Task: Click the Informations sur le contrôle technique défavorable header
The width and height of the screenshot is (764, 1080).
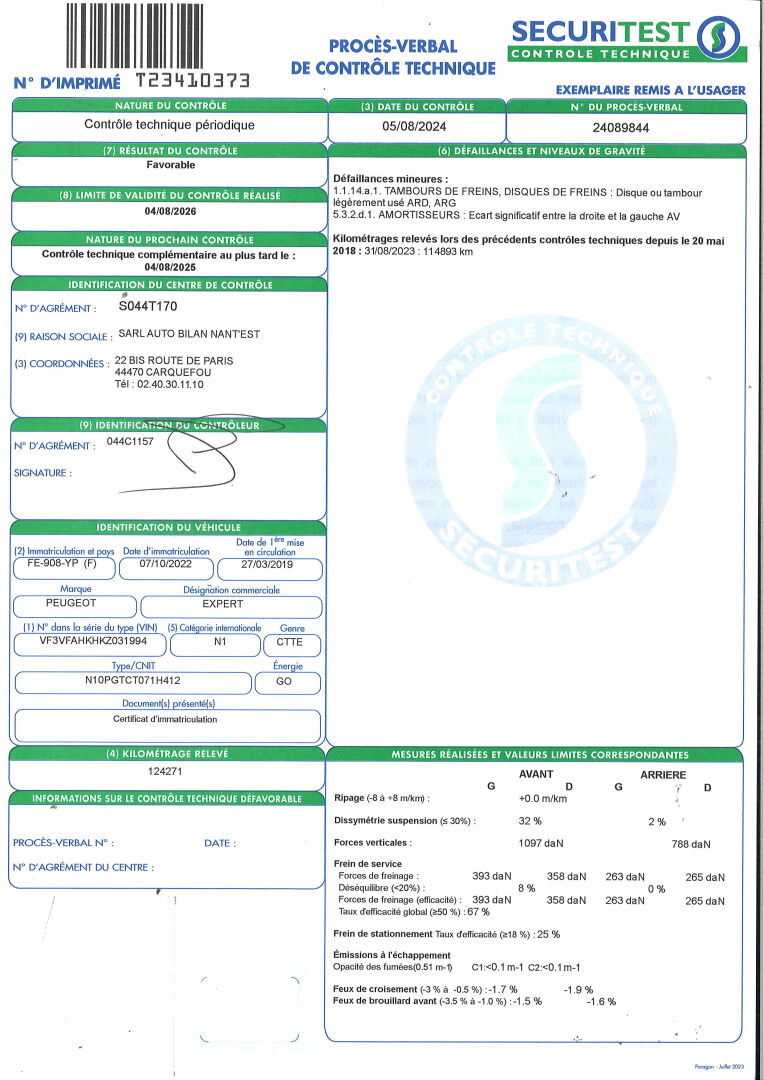Action: coord(167,799)
